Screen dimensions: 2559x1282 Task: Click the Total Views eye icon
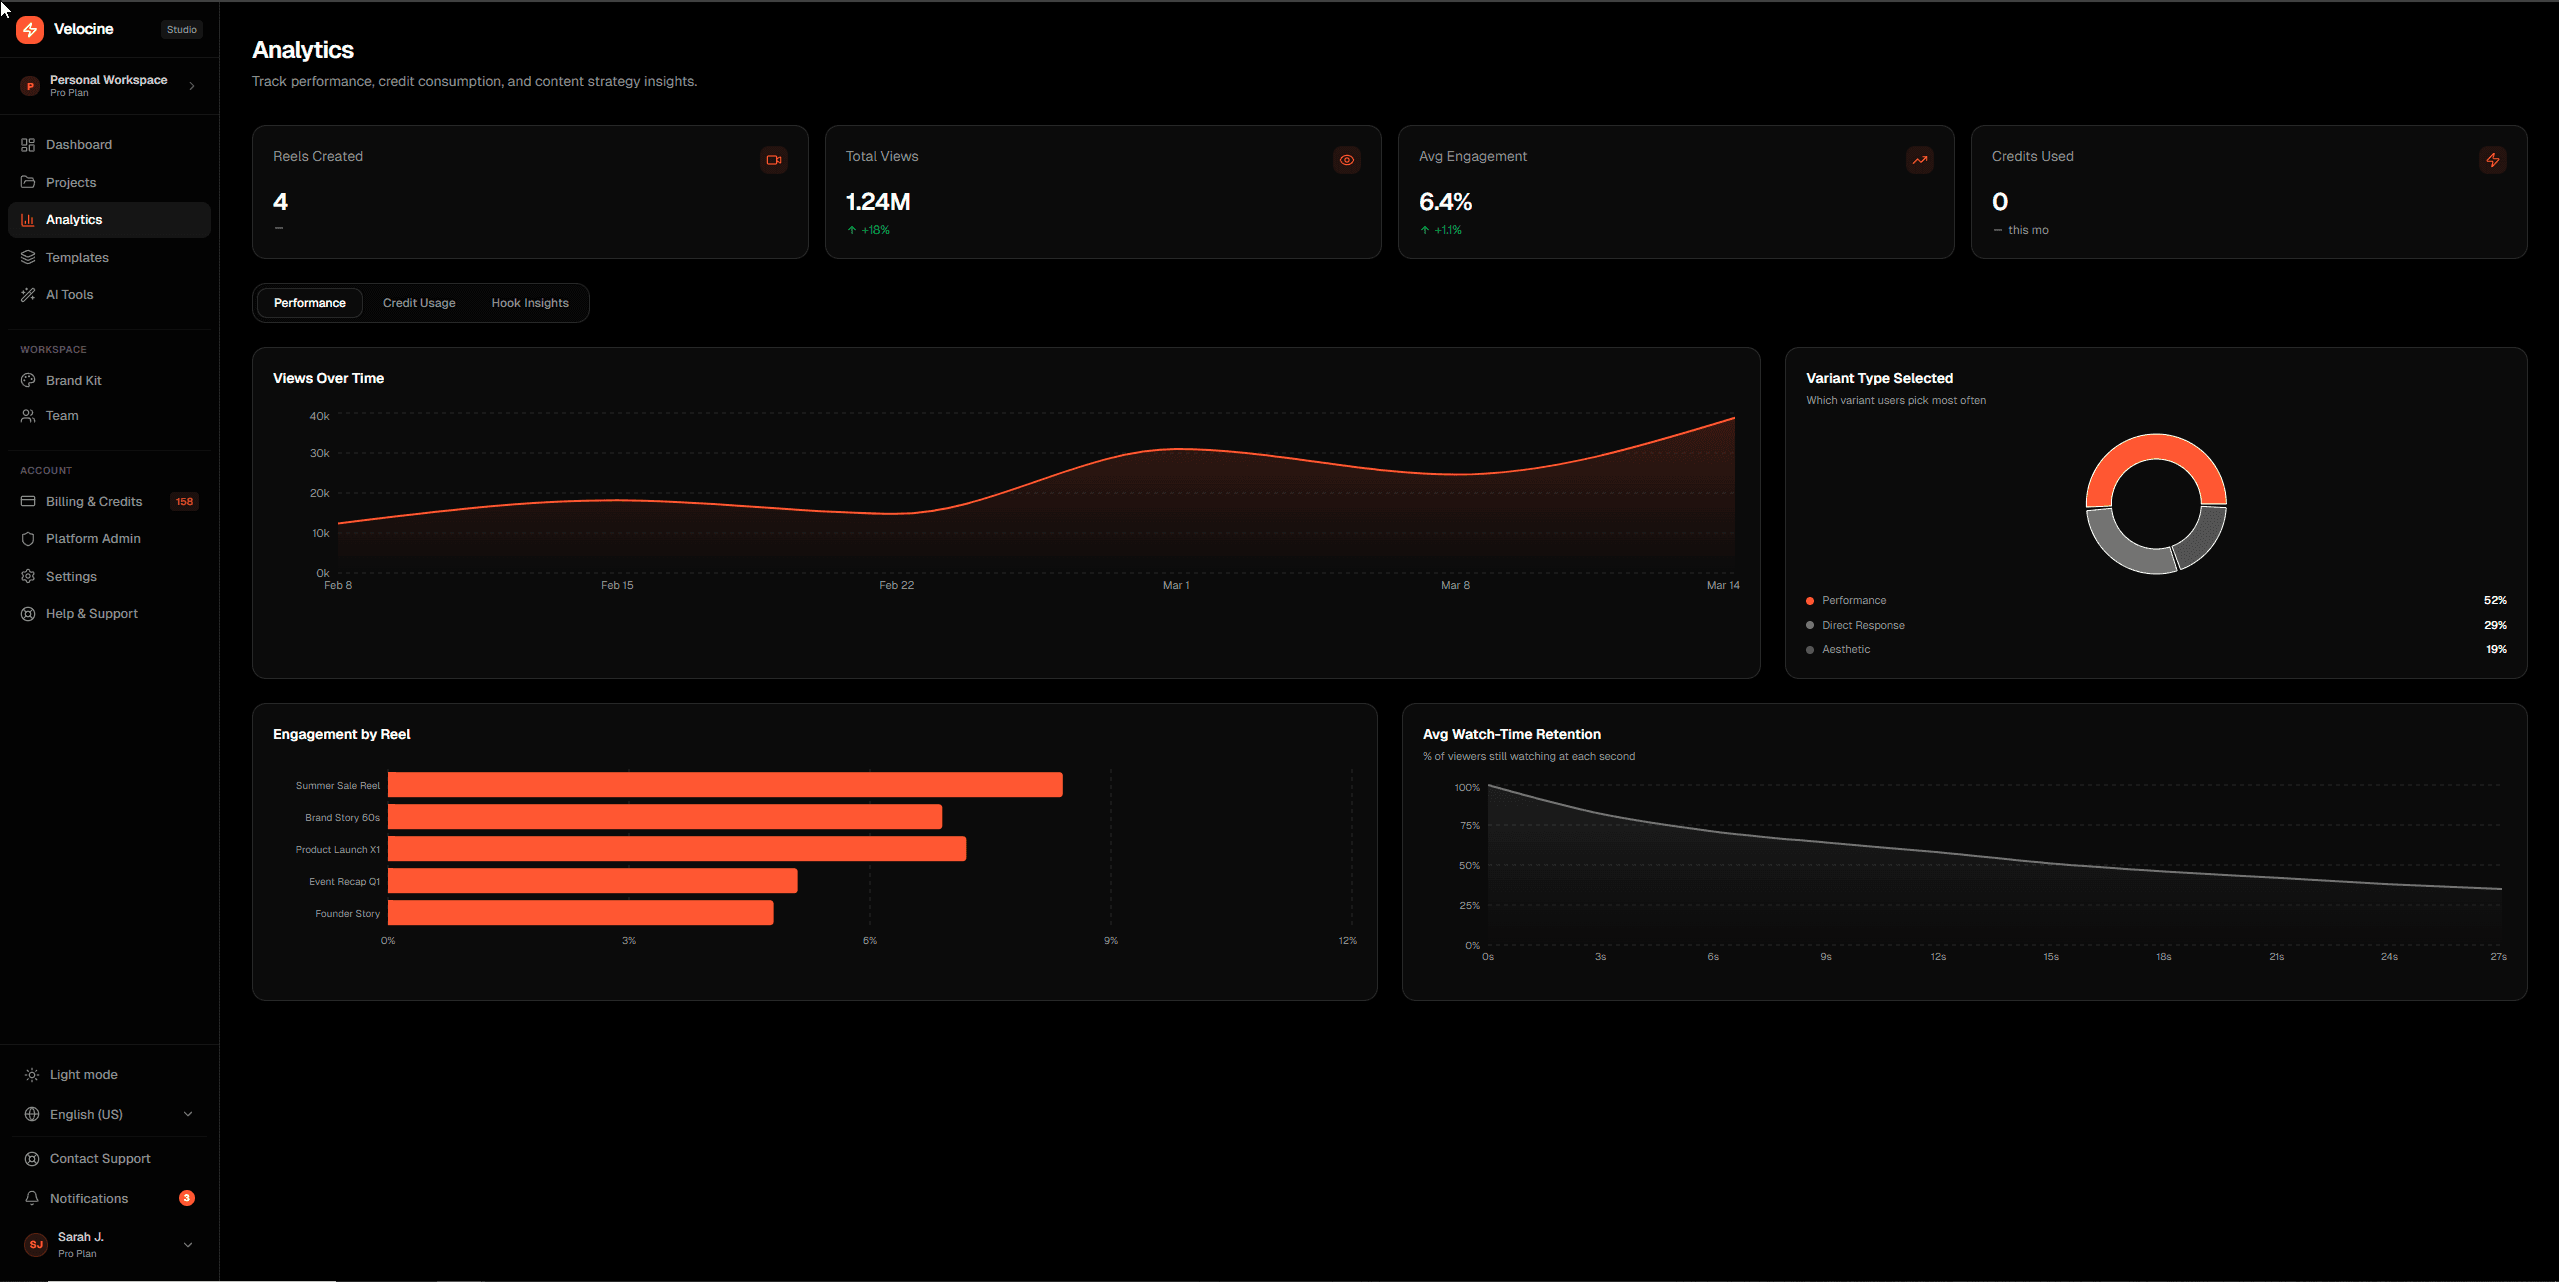click(x=1346, y=160)
